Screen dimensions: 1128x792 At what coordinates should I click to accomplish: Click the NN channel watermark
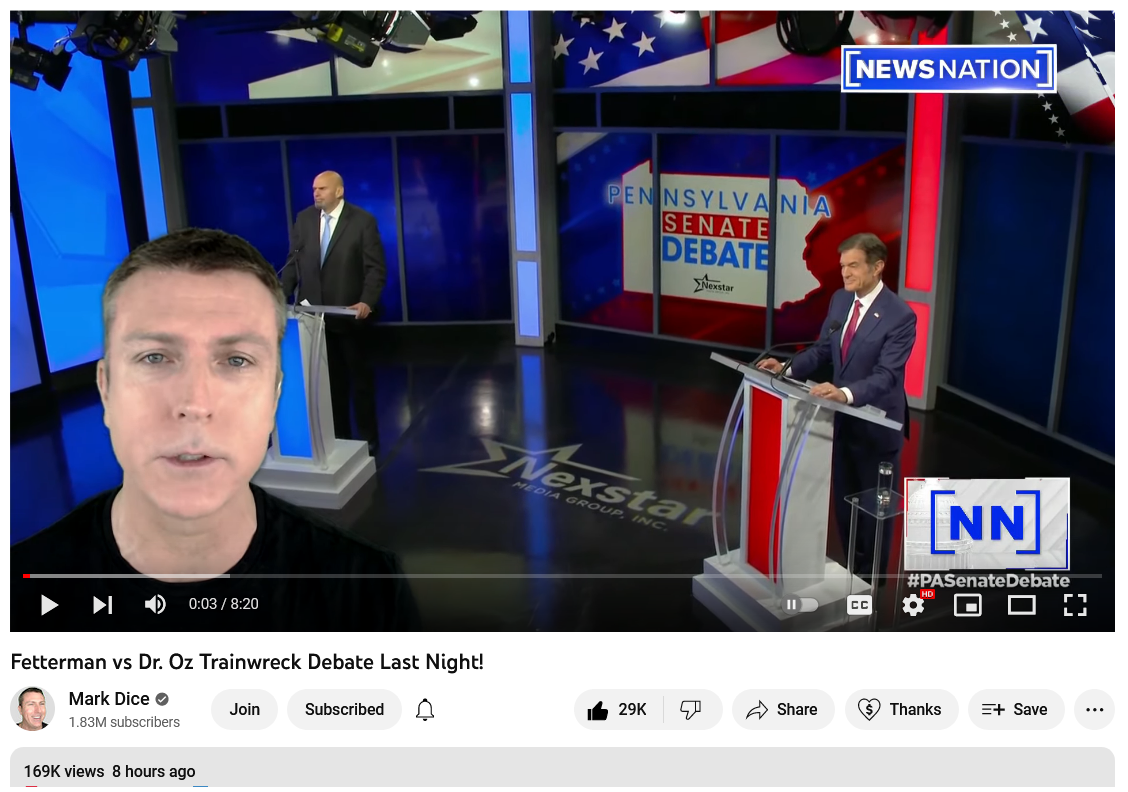point(986,524)
